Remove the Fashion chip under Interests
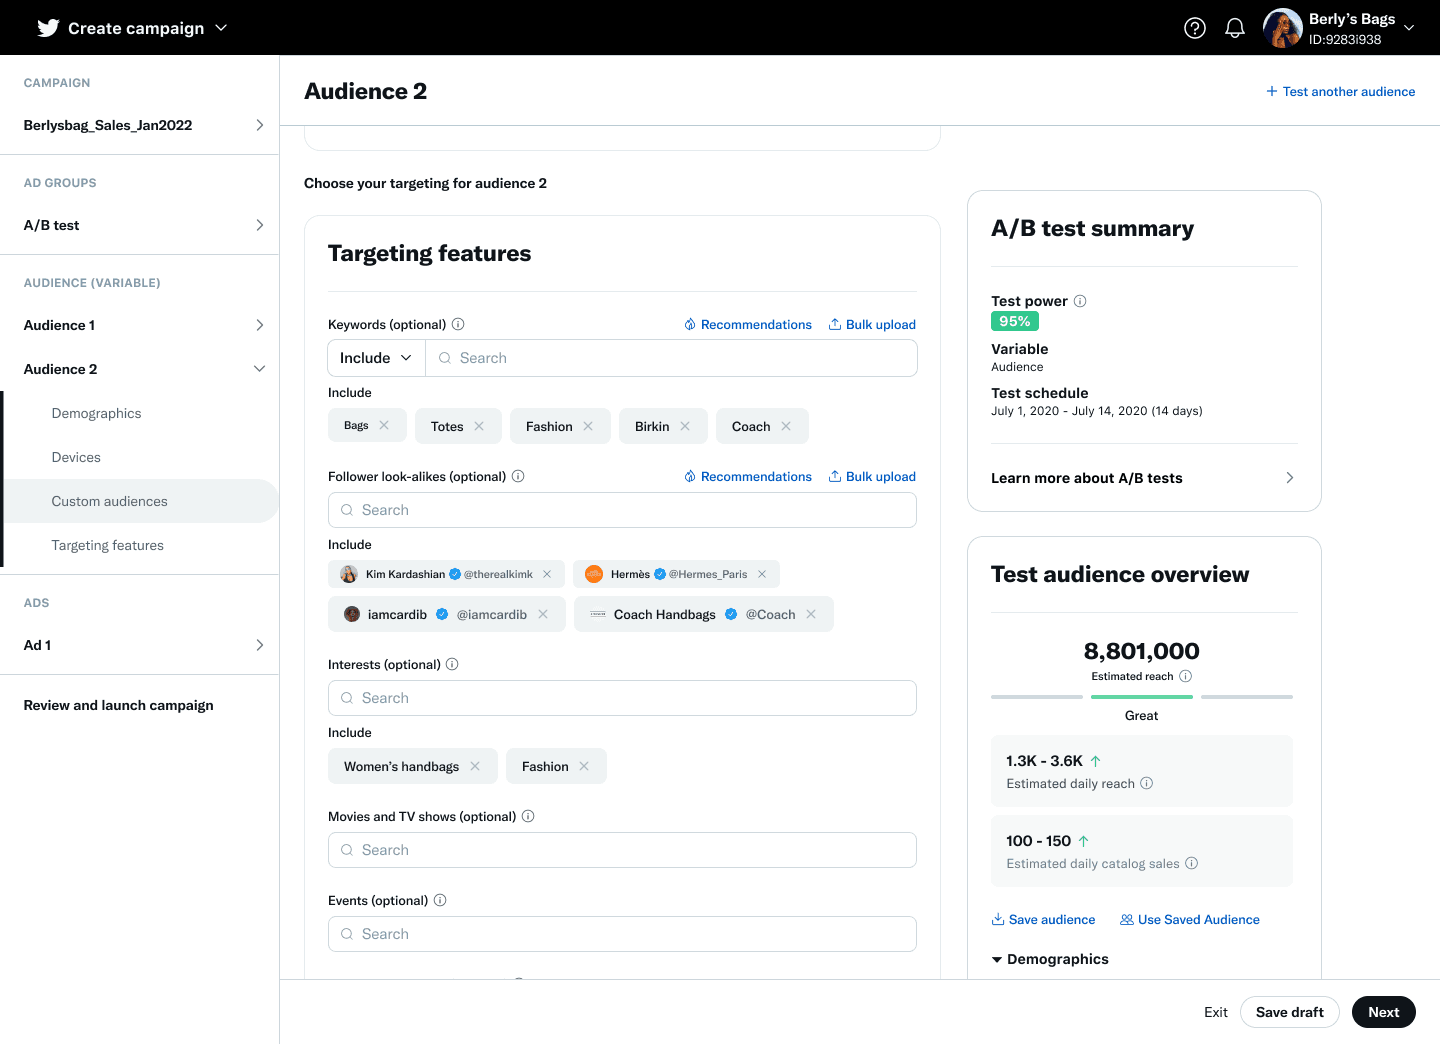Screen dimensions: 1440x1044 [584, 765]
